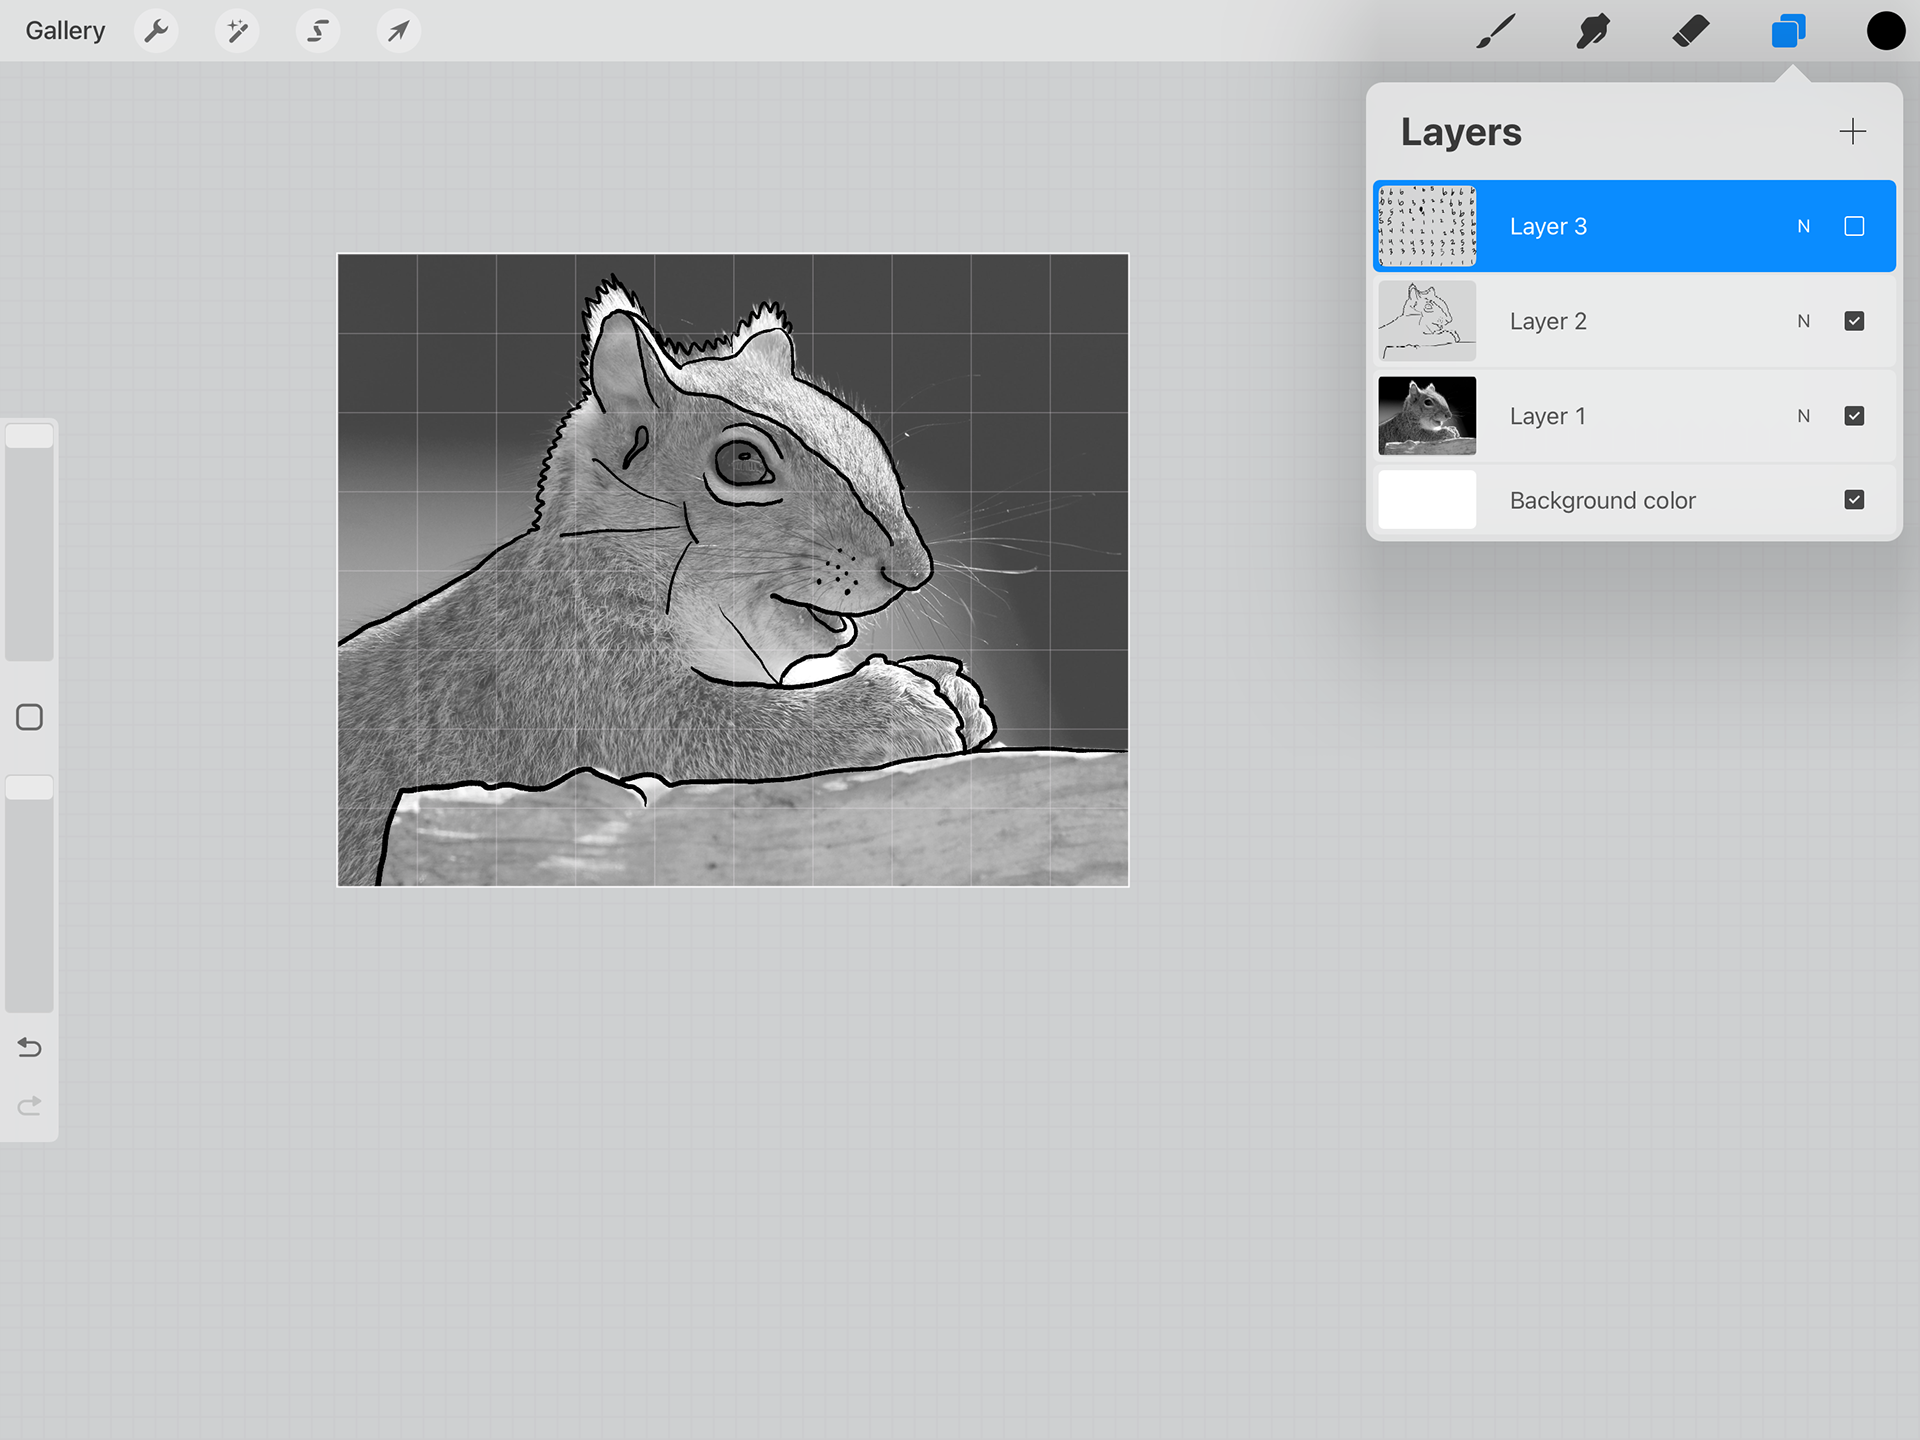Tap the Layer 3 name label
1920x1440 pixels.
pos(1548,226)
